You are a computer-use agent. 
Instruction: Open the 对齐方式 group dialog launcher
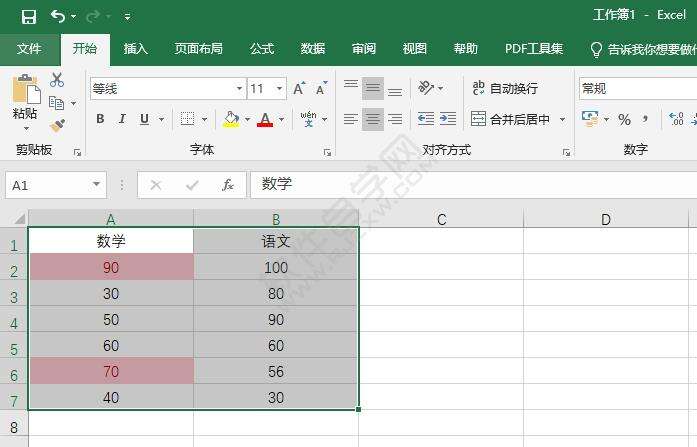[566, 152]
